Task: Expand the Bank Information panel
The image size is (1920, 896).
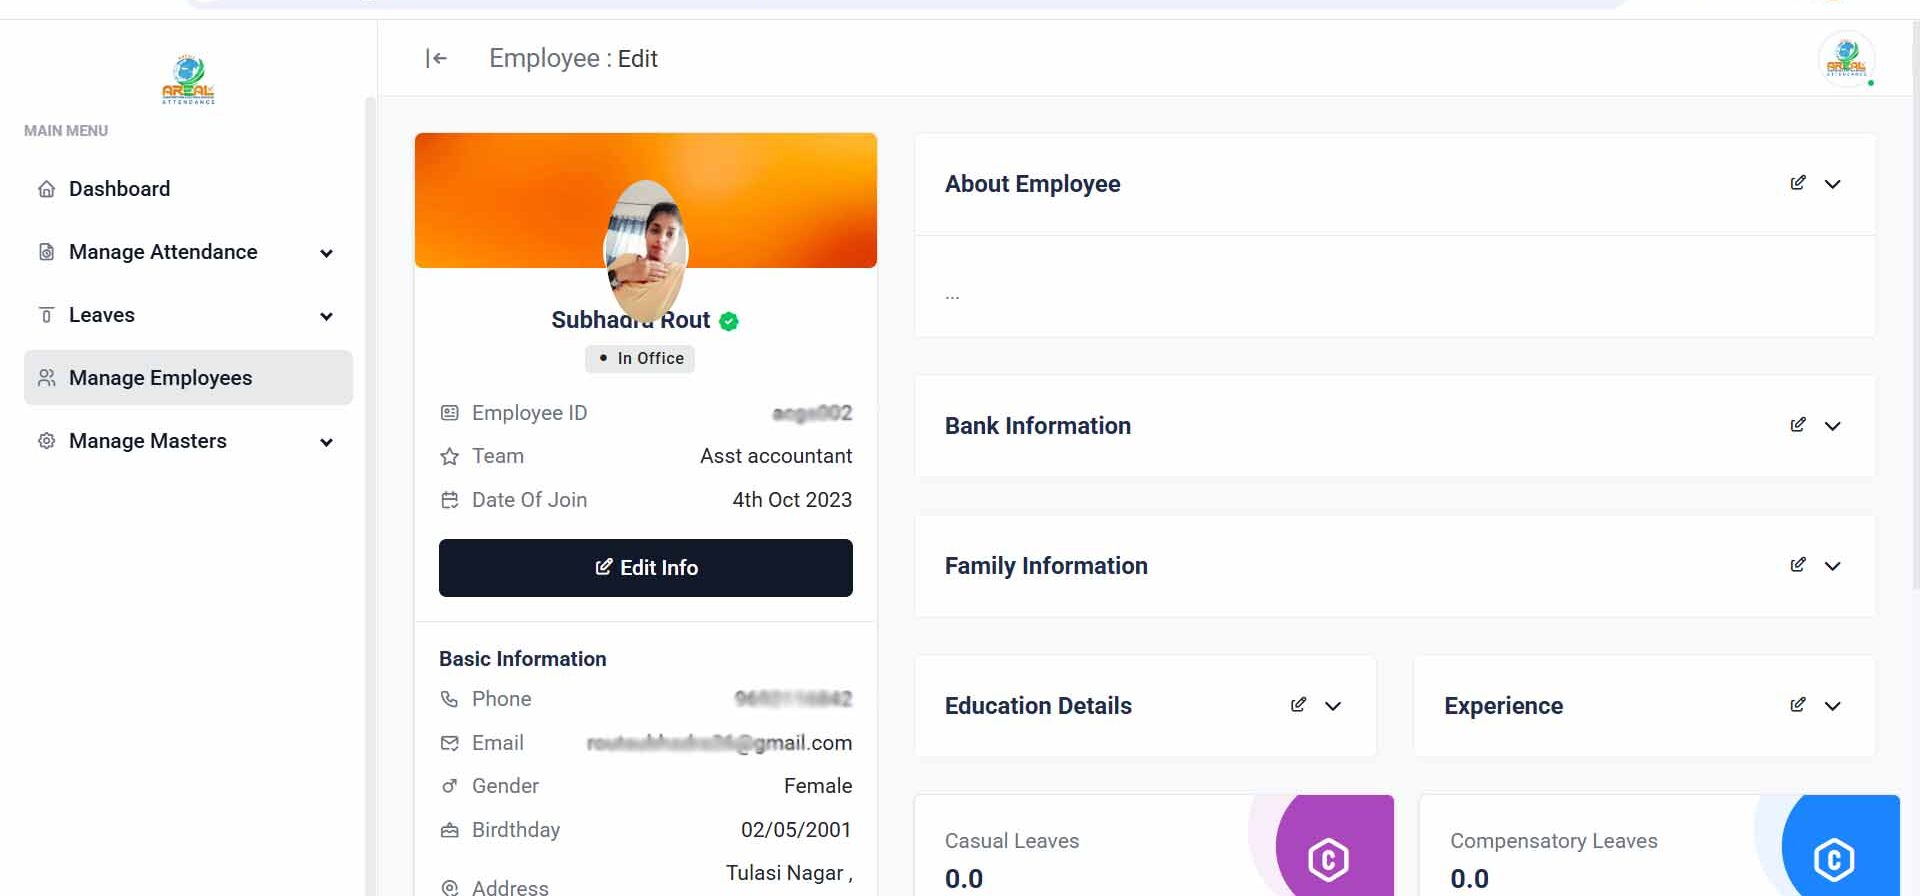Action: [1832, 426]
